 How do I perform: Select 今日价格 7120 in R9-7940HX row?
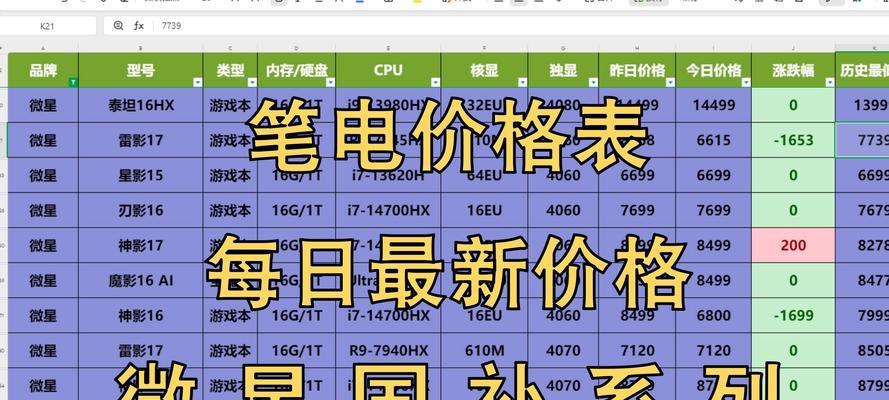(x=714, y=351)
